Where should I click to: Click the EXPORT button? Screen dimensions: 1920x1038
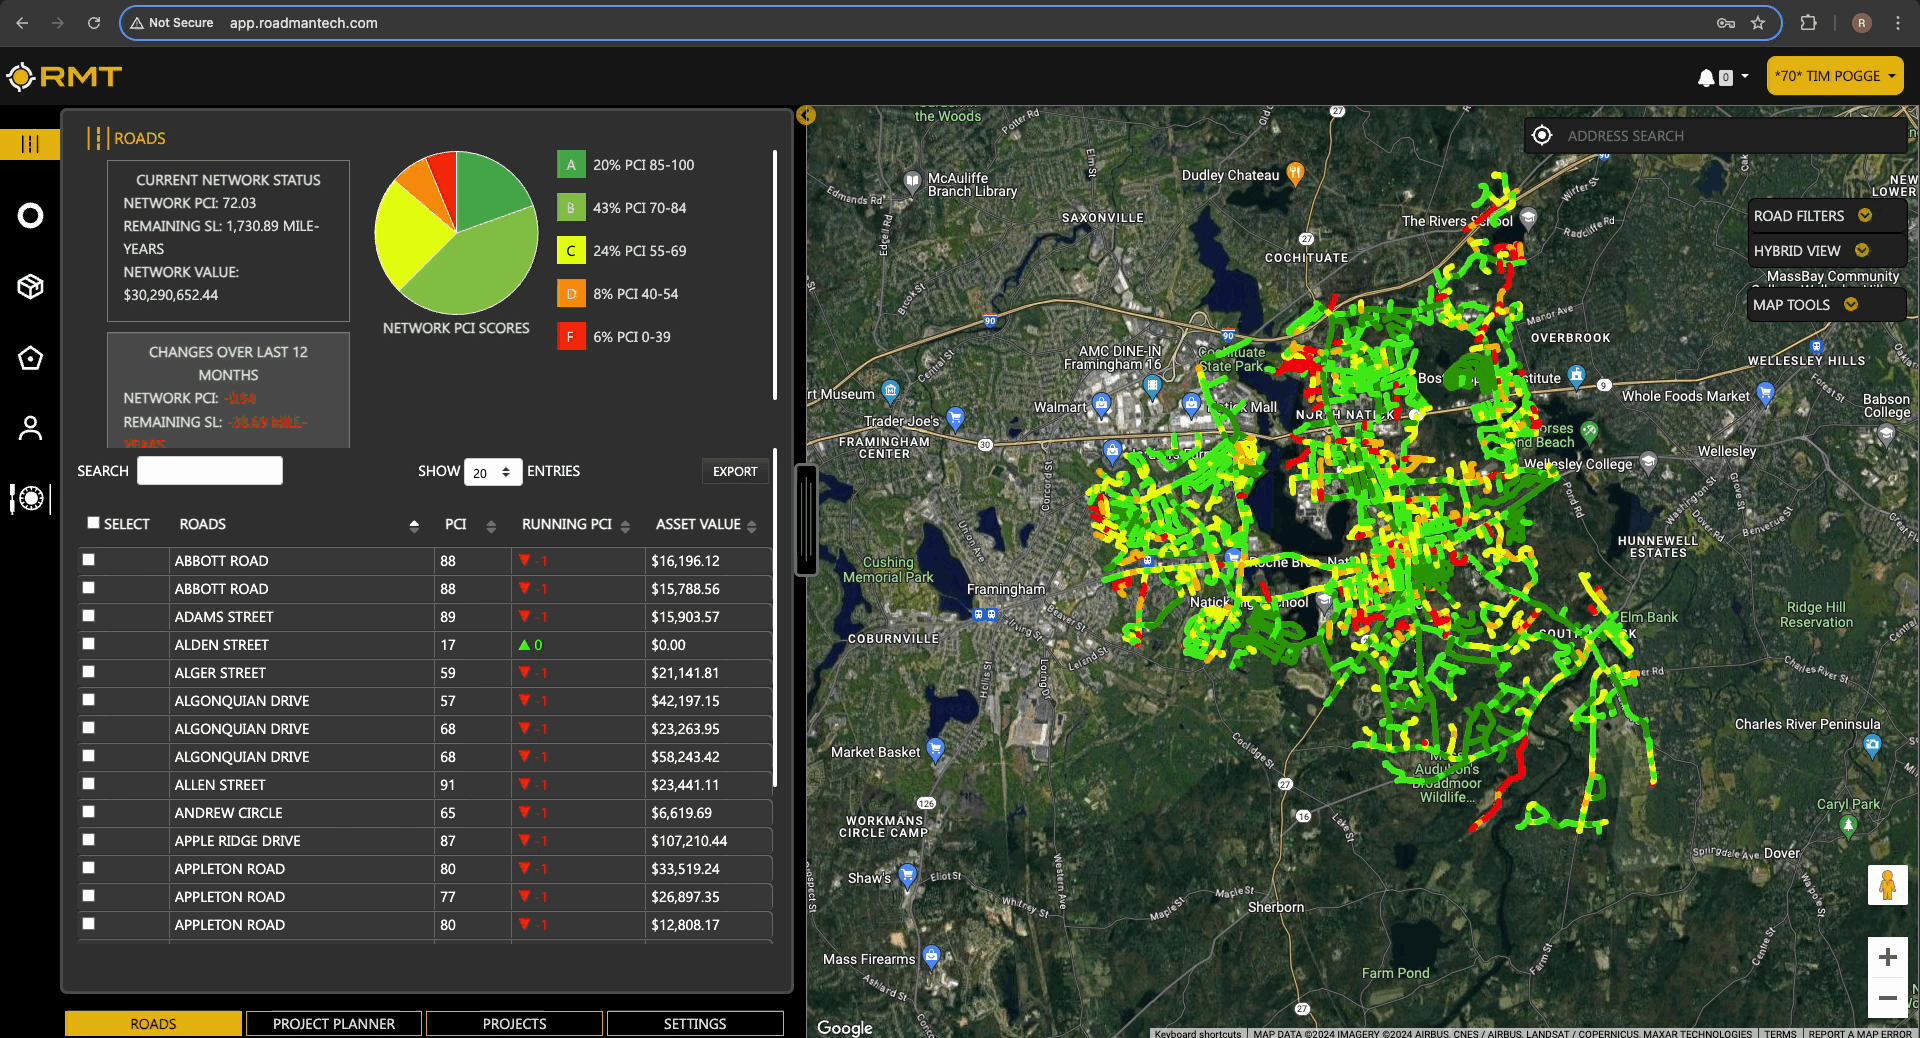735,471
